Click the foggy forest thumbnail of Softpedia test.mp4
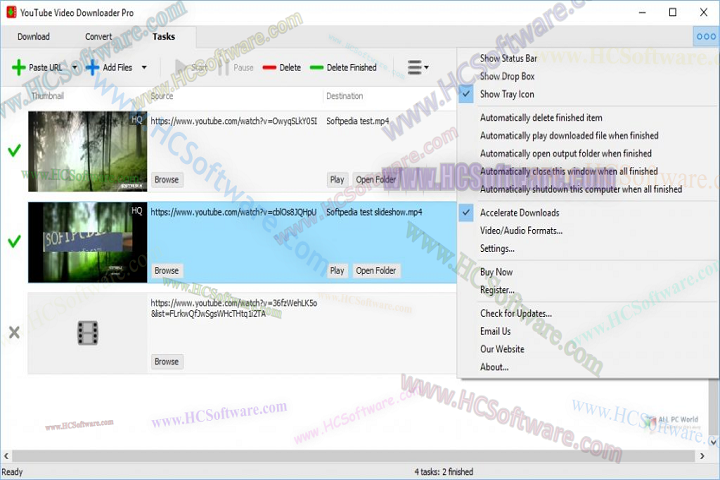Image resolution: width=720 pixels, height=480 pixels. coord(88,151)
